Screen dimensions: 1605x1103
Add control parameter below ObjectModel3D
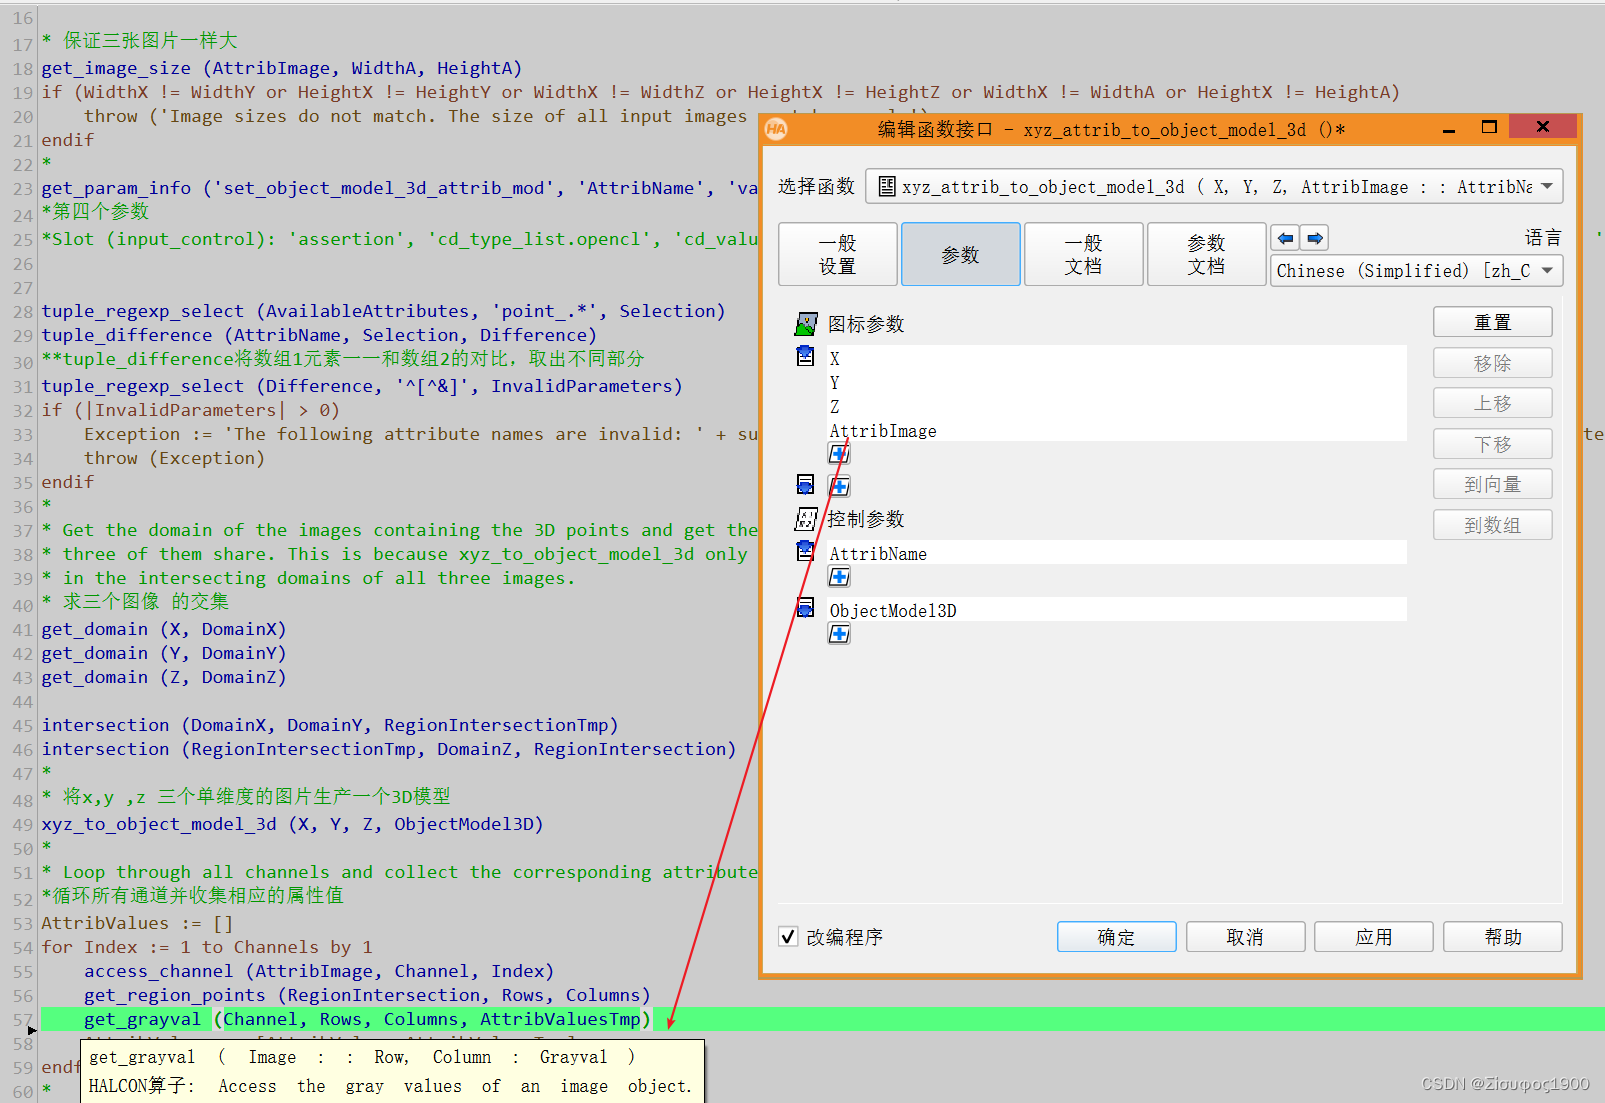[839, 634]
